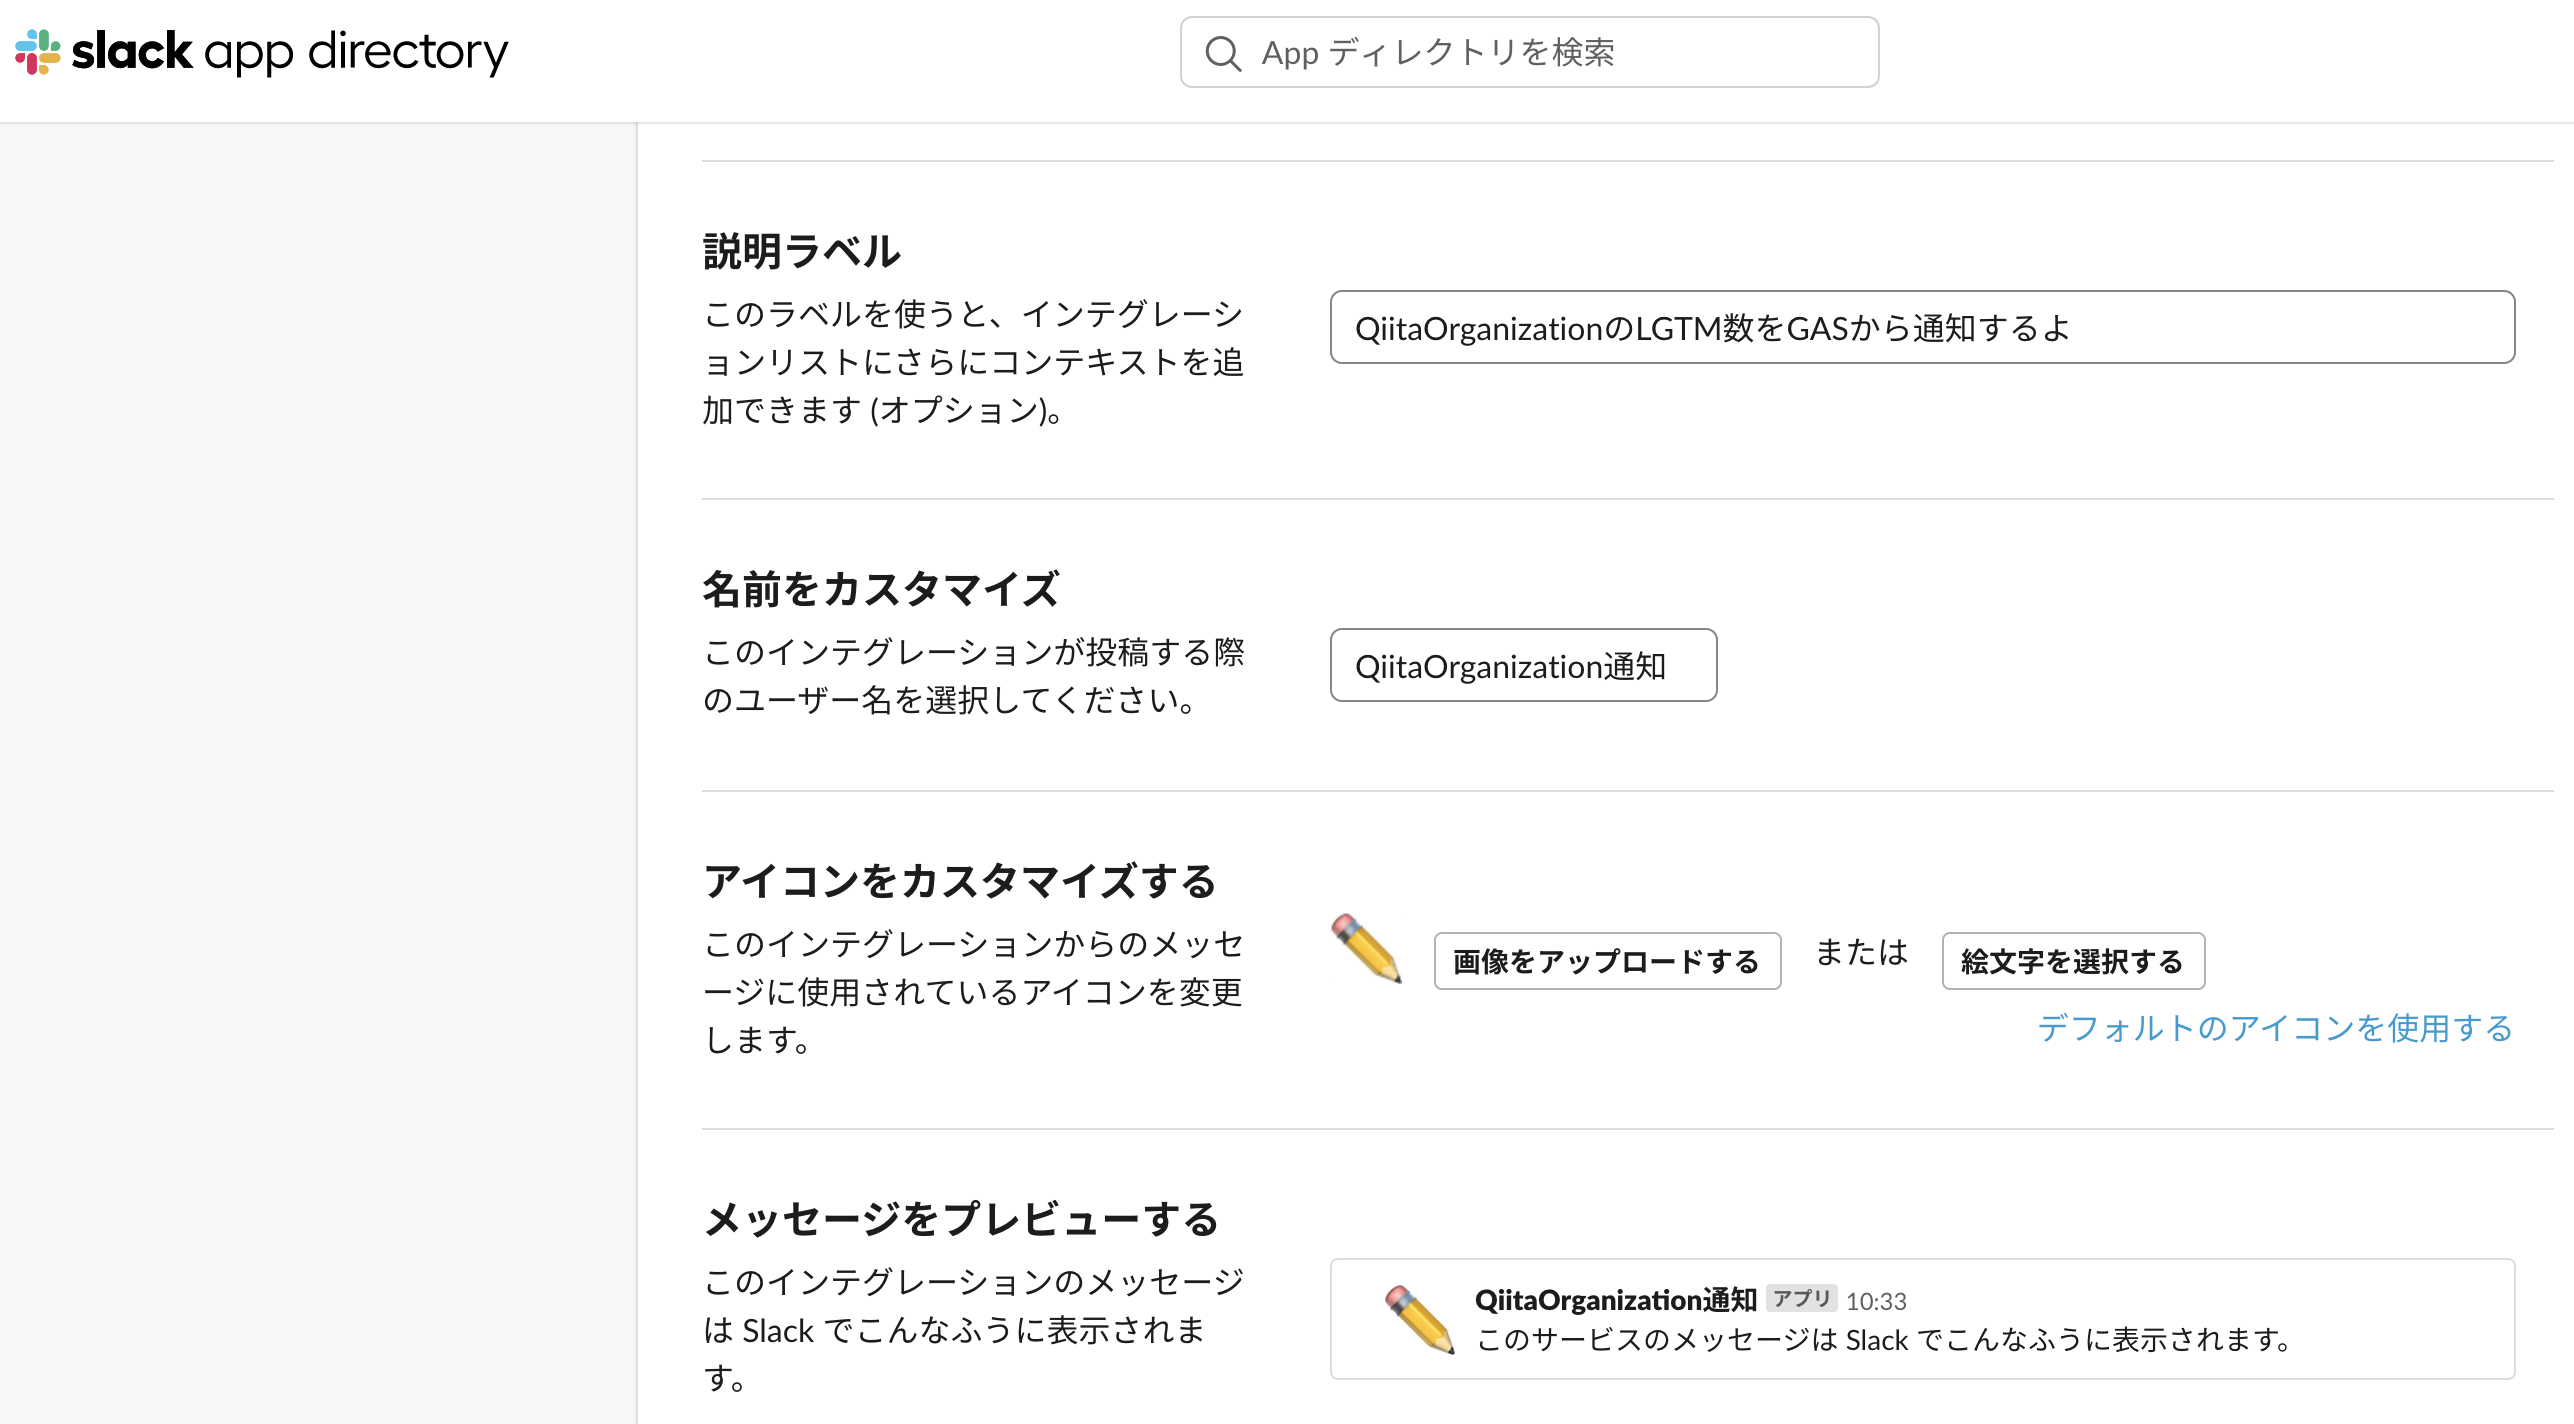Select the 絵文字を選択する option to pick an emoji icon
2574x1424 pixels.
(2072, 961)
